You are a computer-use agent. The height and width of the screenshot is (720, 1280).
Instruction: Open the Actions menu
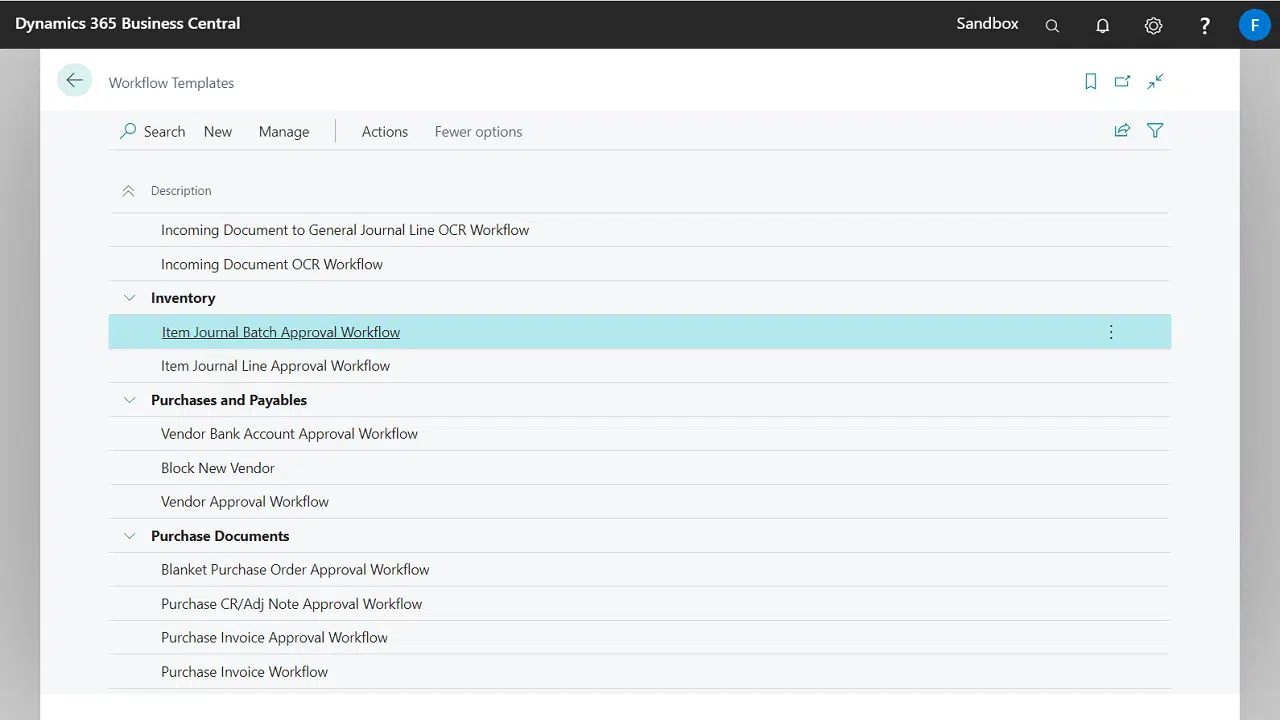[385, 131]
